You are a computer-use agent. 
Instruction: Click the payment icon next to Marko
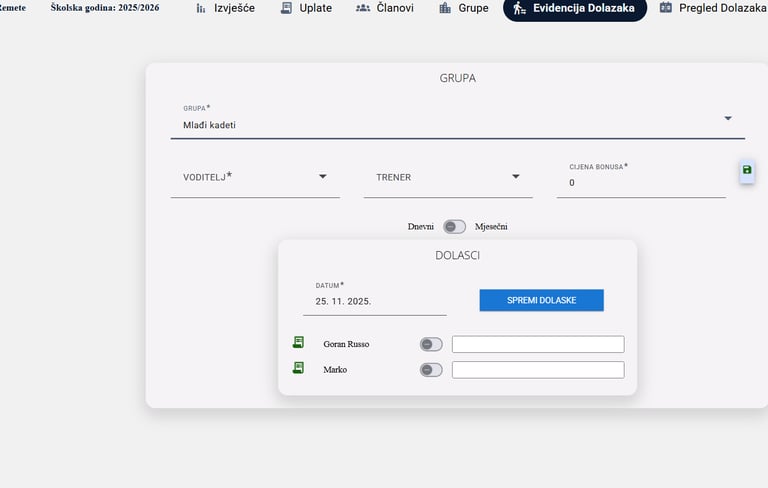[298, 368]
